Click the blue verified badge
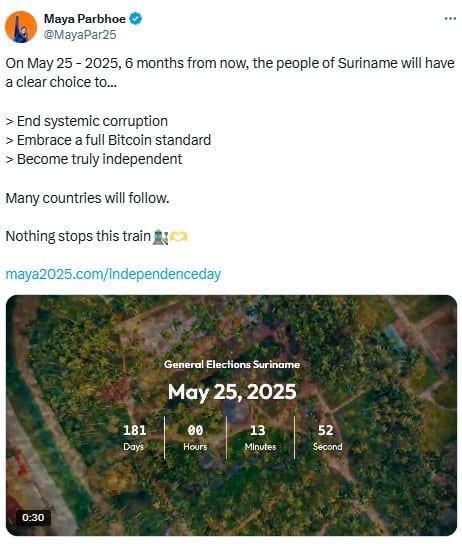Screen dimensions: 462x544 [x=136, y=19]
